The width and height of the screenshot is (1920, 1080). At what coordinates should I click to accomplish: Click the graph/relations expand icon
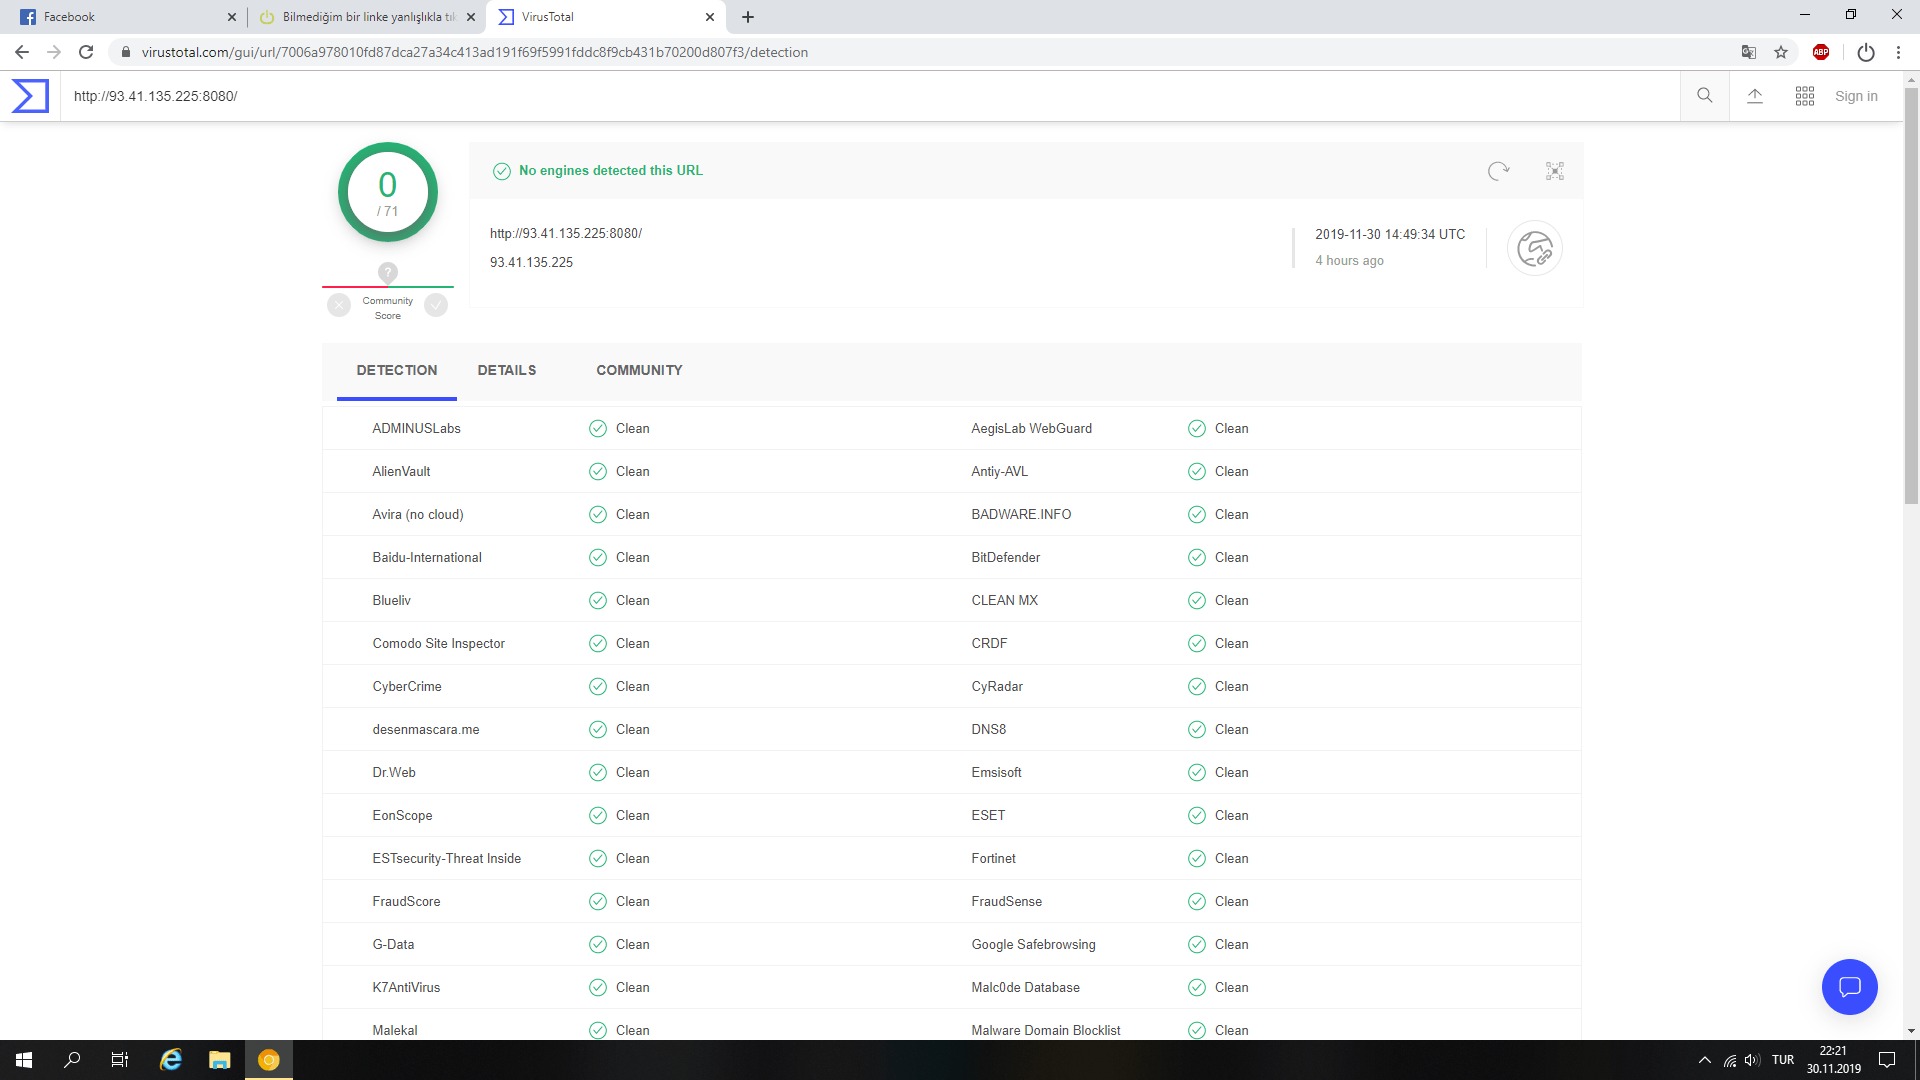tap(1555, 171)
